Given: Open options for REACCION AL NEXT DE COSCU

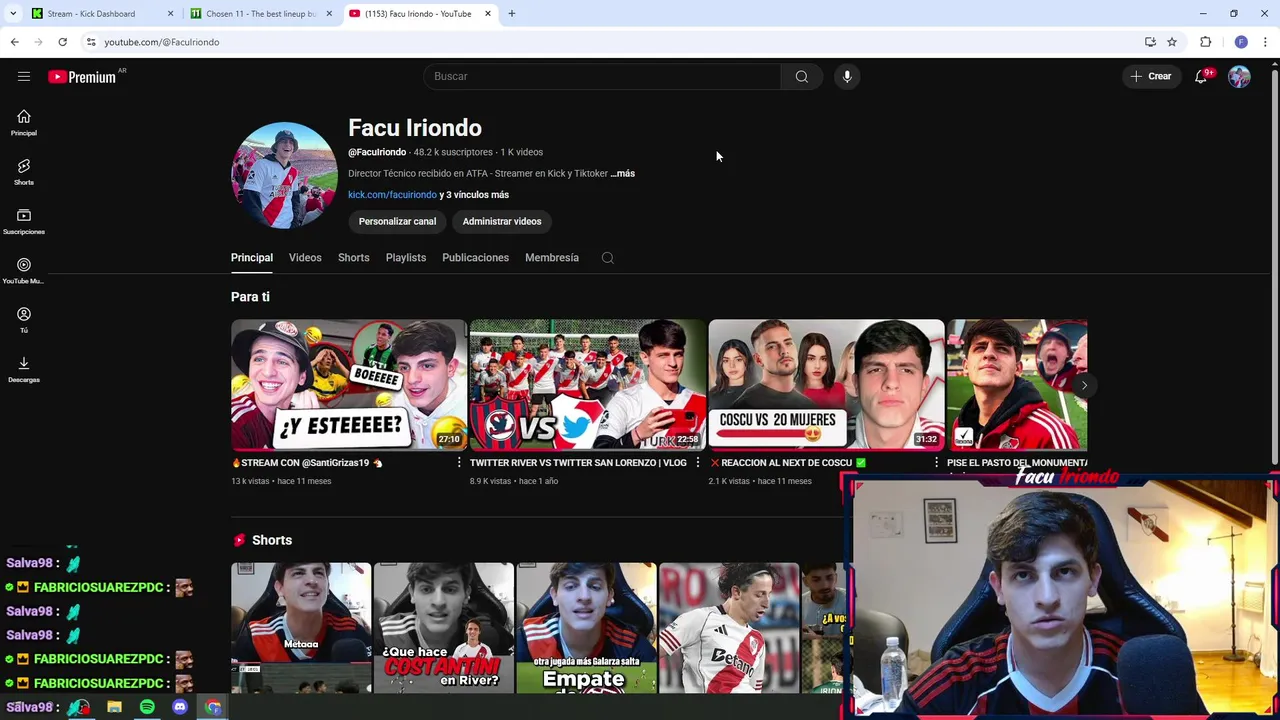Looking at the screenshot, I should [936, 463].
